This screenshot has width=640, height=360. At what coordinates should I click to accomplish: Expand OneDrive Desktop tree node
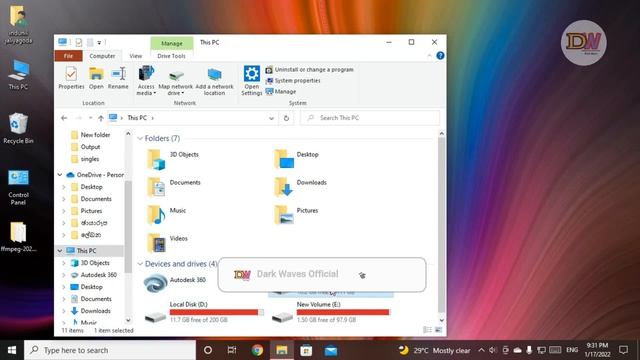64,187
